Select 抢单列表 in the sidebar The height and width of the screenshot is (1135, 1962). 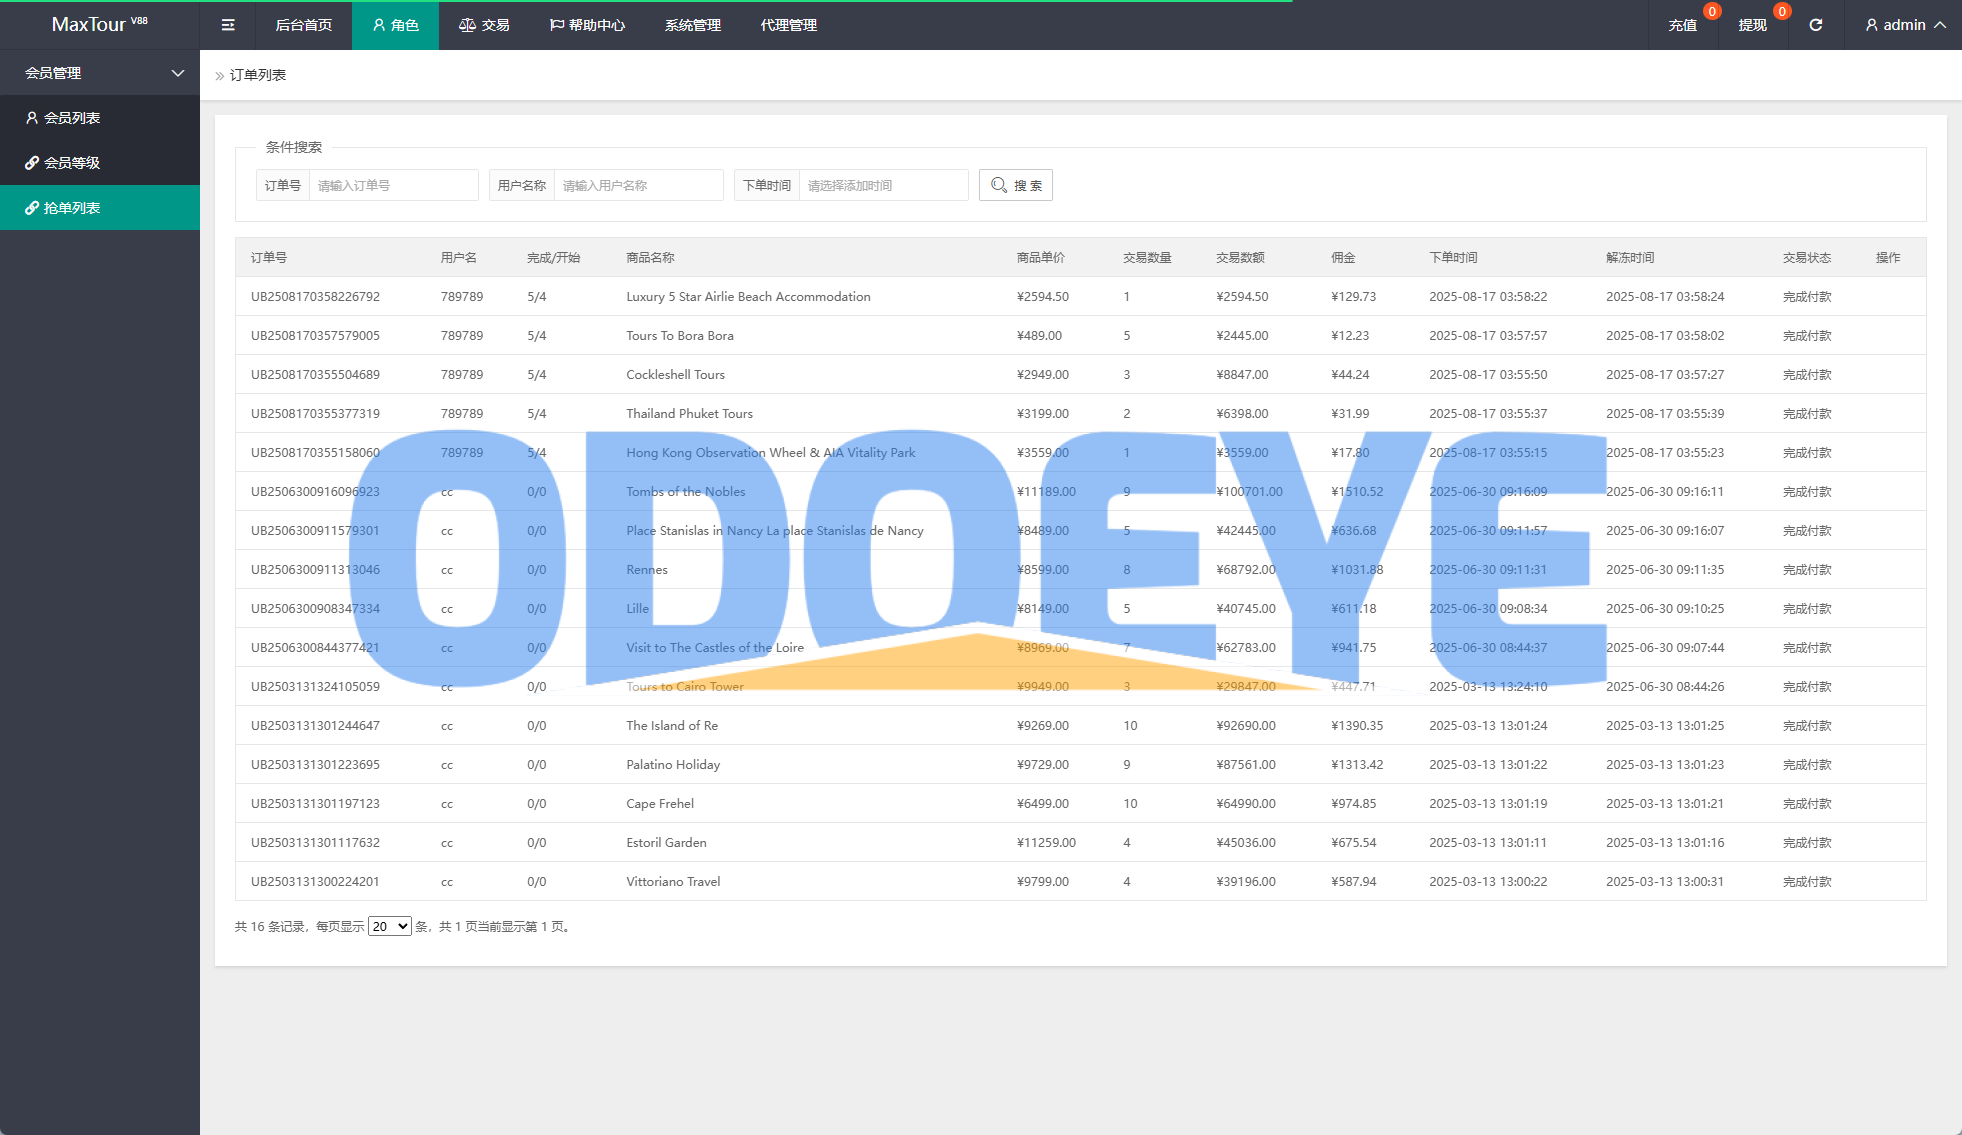72,208
